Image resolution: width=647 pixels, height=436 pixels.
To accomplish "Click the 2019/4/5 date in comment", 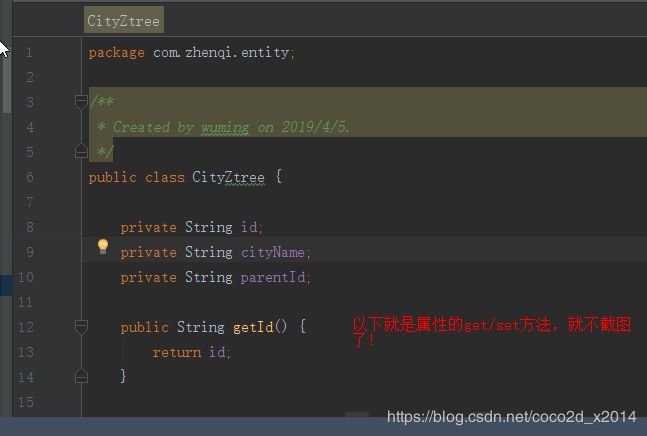I will coord(314,127).
